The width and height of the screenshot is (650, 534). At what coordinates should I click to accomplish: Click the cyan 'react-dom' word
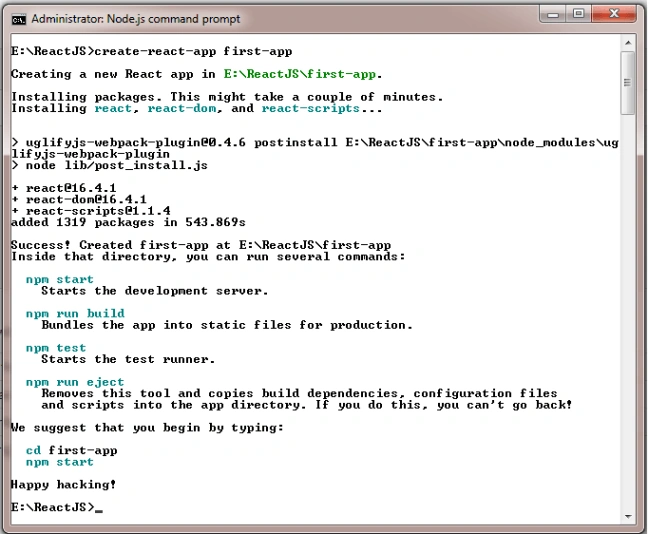coord(182,109)
